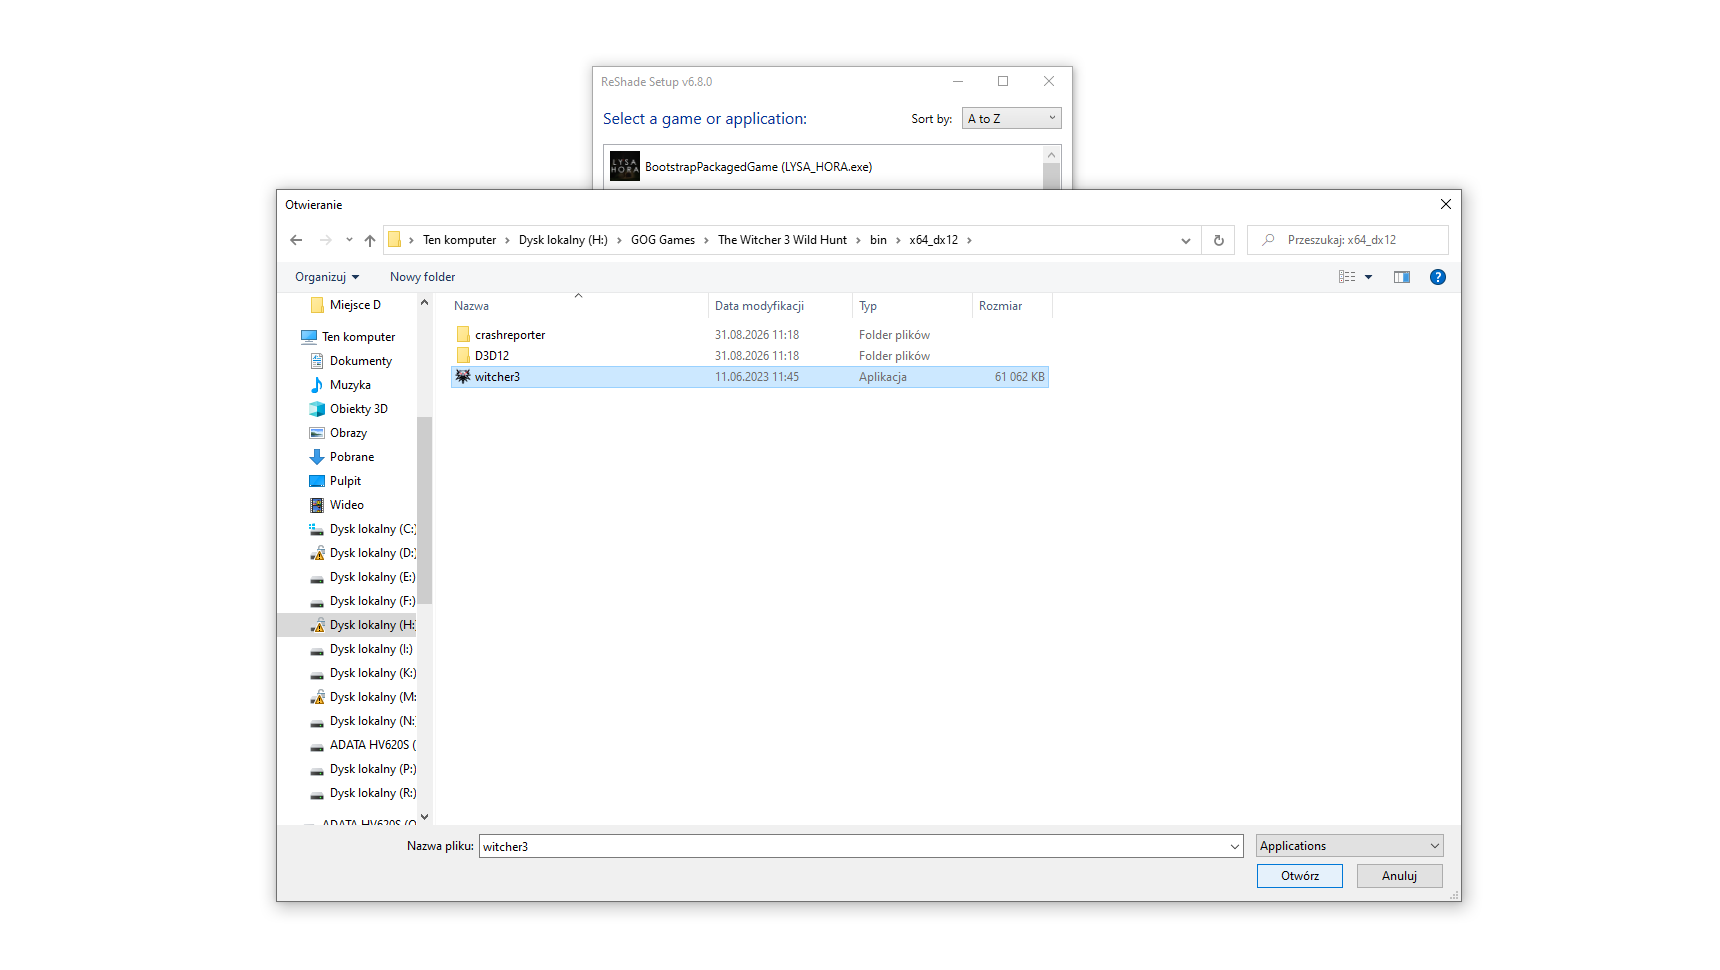
Task: Click the D3D12 folder icon
Action: (x=463, y=356)
